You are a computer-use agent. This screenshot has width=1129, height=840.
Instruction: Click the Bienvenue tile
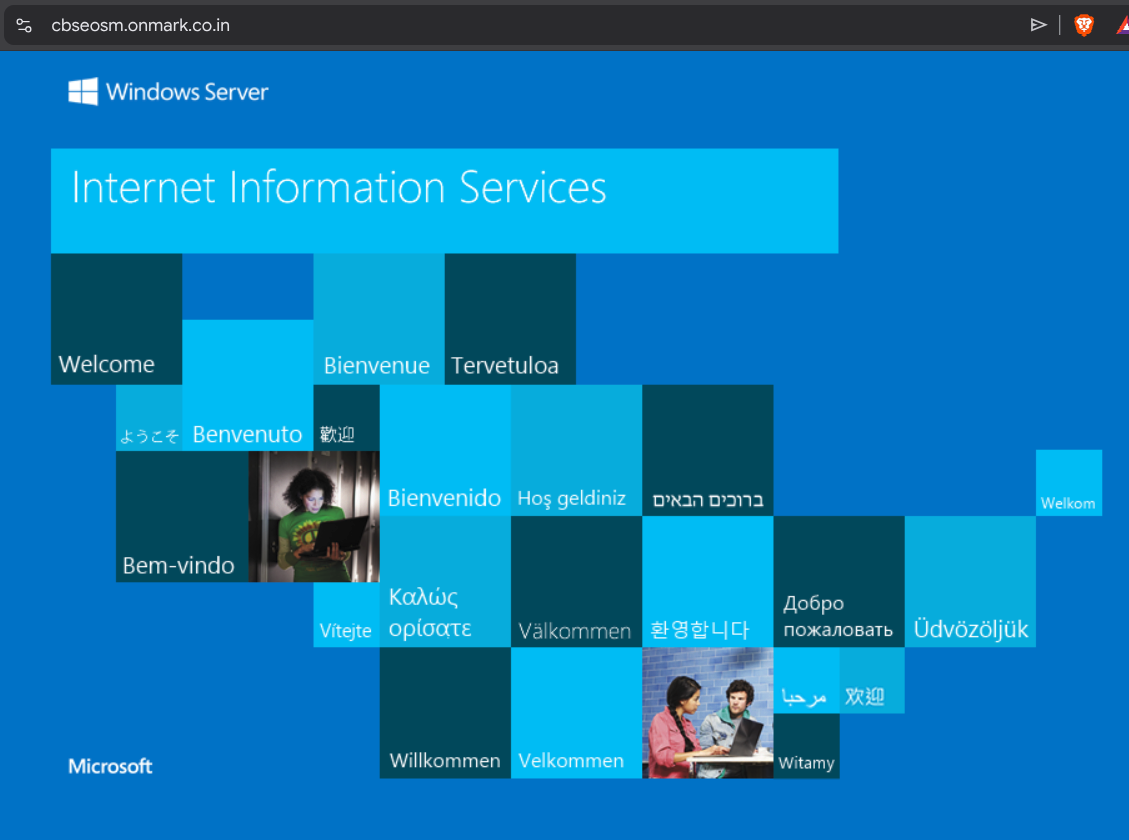pos(379,319)
